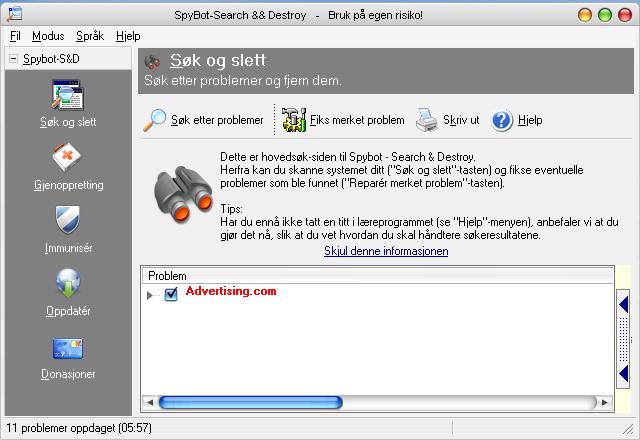Screen dimensions: 640x440
Task: Click Skjul denne informasjonen link
Action: [x=386, y=251]
